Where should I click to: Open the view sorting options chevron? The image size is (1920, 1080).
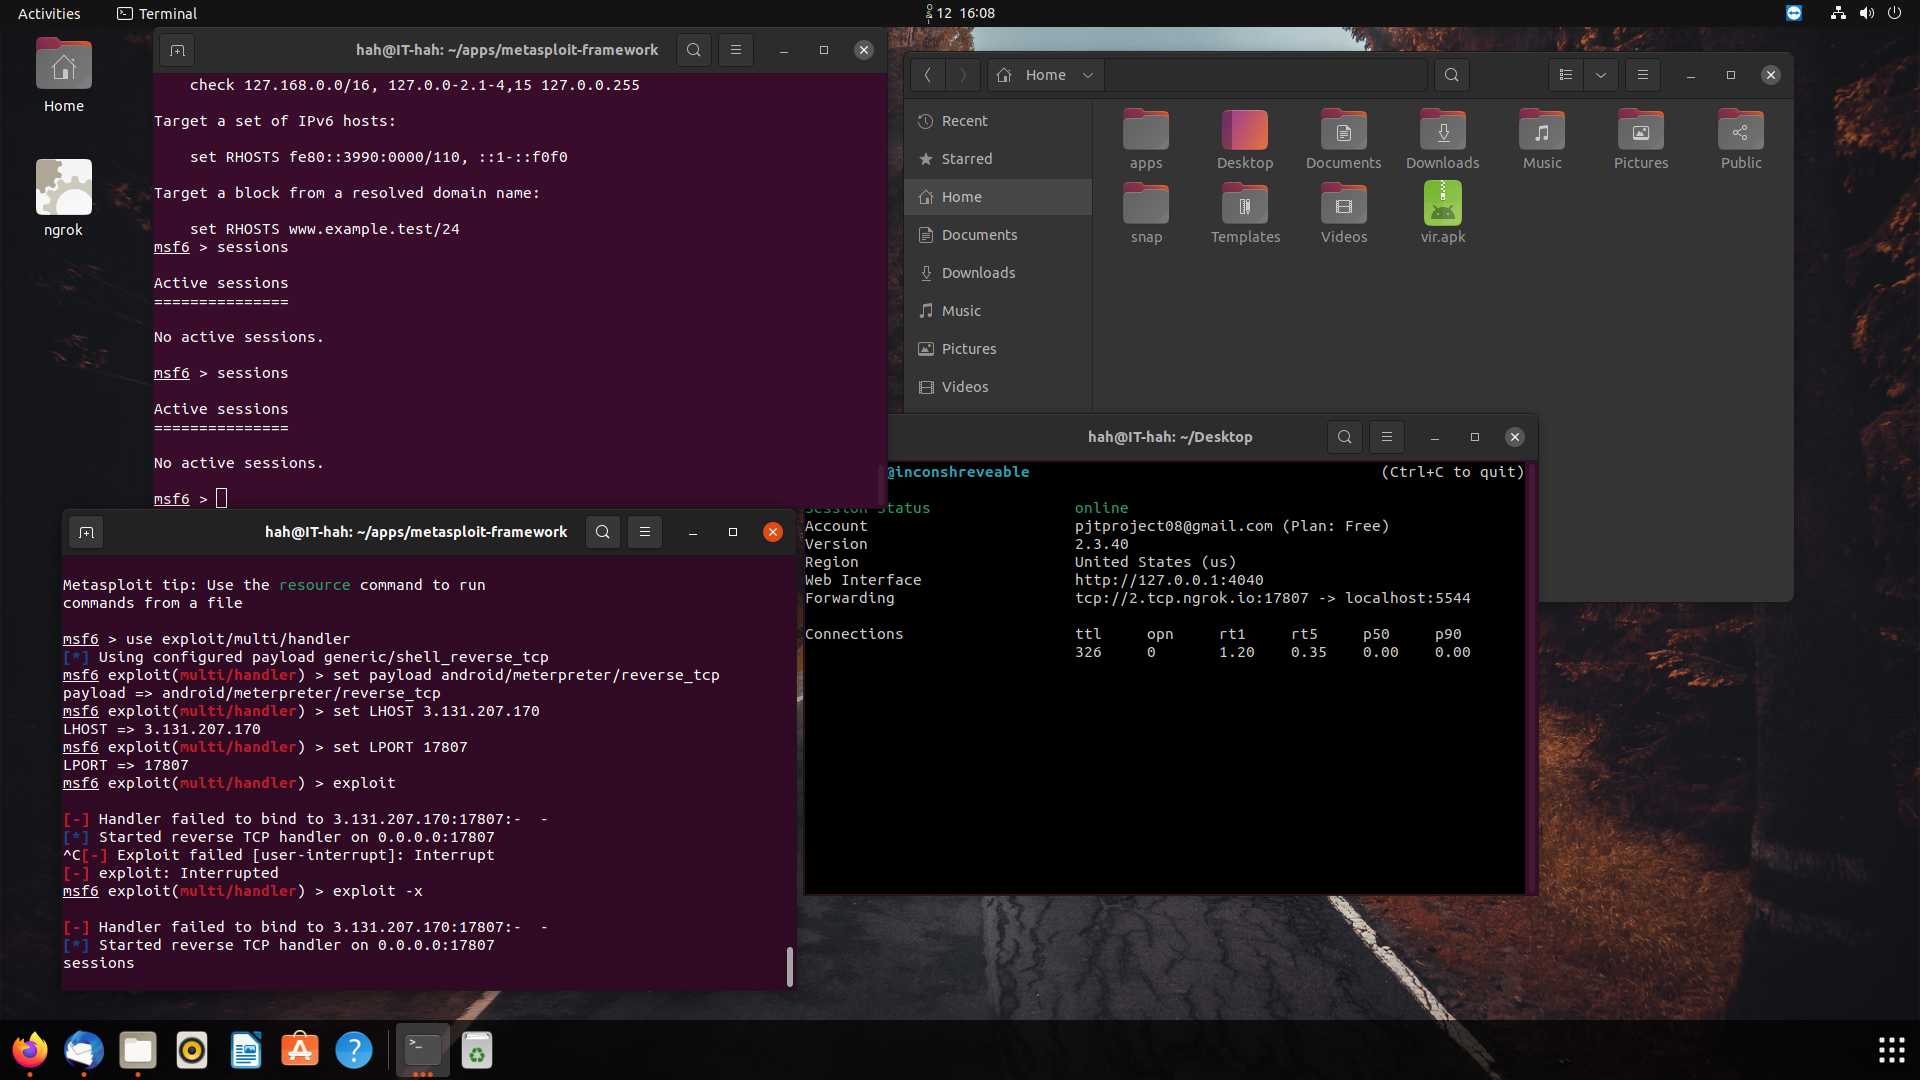pos(1601,74)
